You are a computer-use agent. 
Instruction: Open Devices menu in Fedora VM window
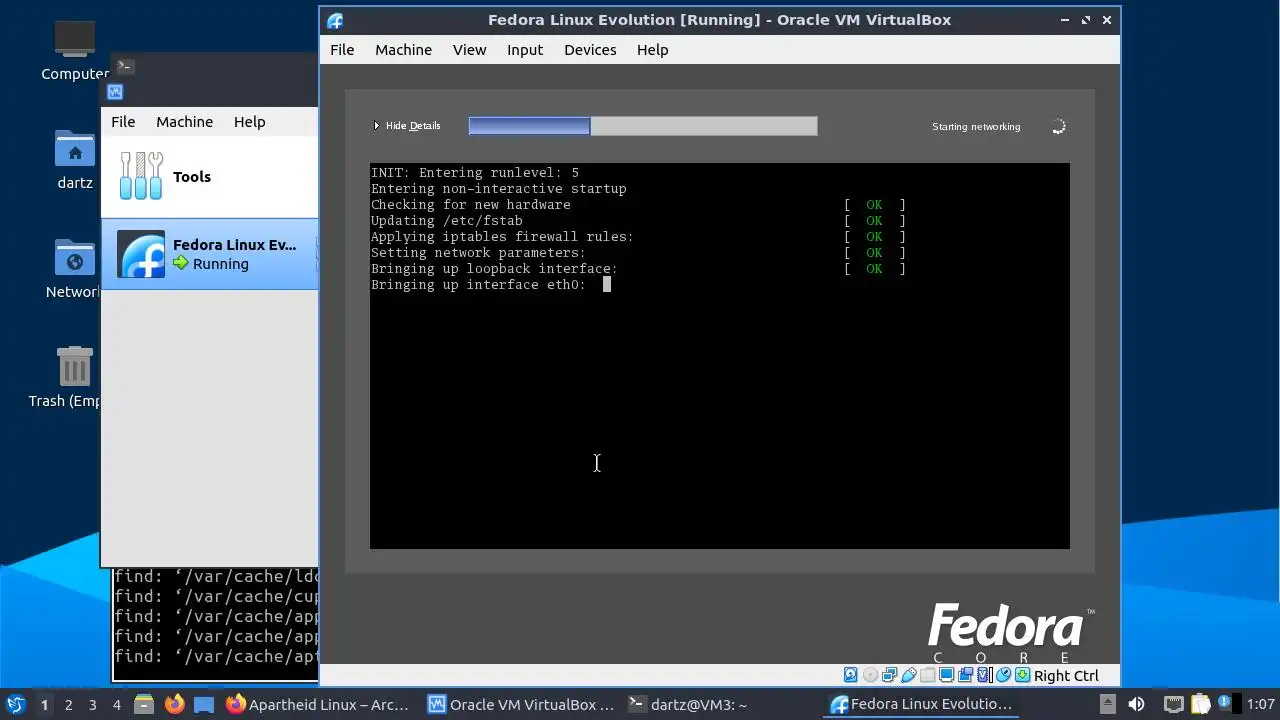click(x=590, y=50)
